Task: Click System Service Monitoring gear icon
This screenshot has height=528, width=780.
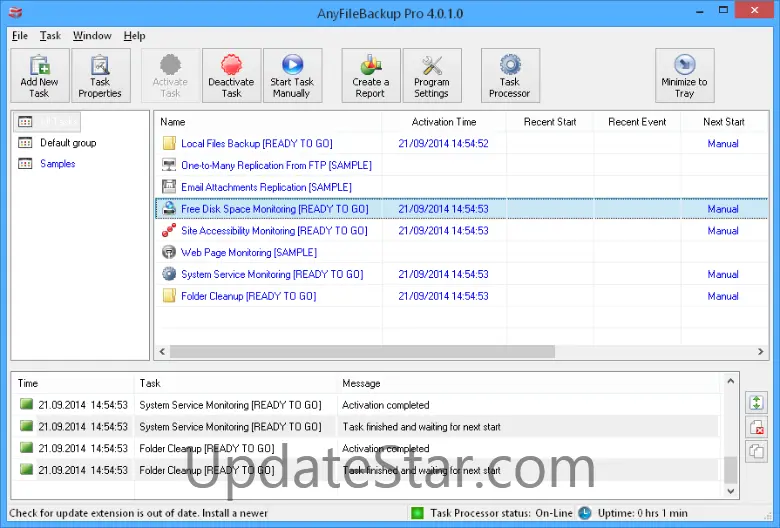Action: point(169,274)
